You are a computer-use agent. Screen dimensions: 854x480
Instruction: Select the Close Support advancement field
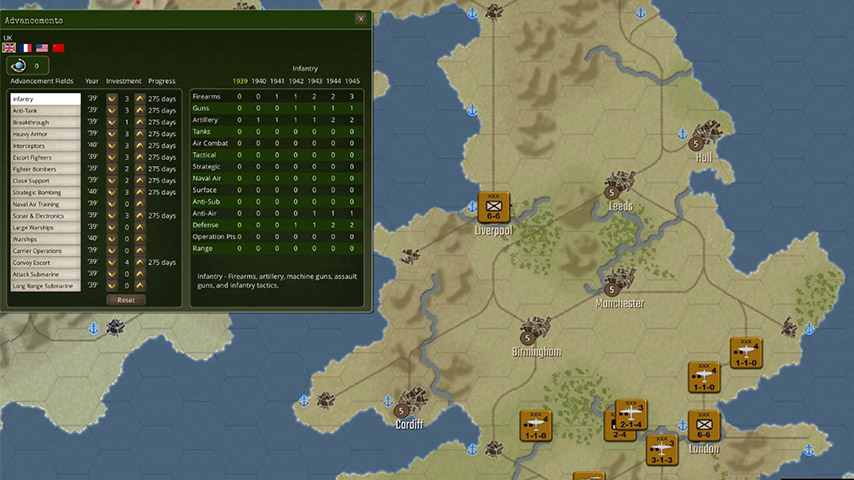click(45, 181)
